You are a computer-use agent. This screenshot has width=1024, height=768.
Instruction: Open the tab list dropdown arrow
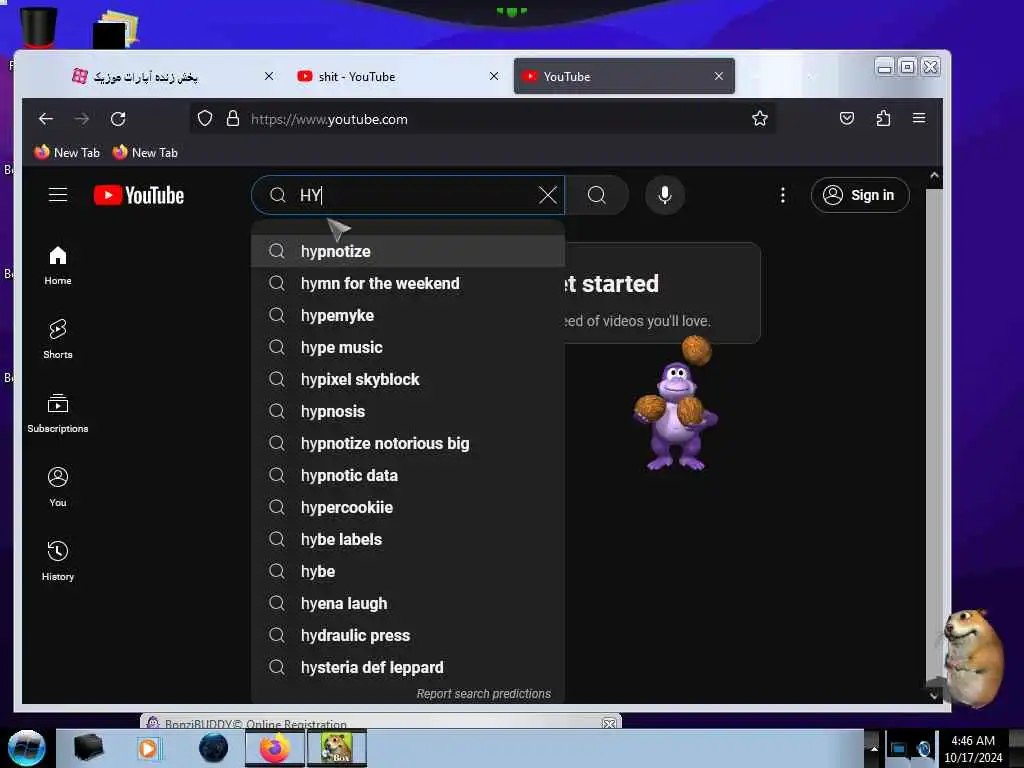point(811,76)
